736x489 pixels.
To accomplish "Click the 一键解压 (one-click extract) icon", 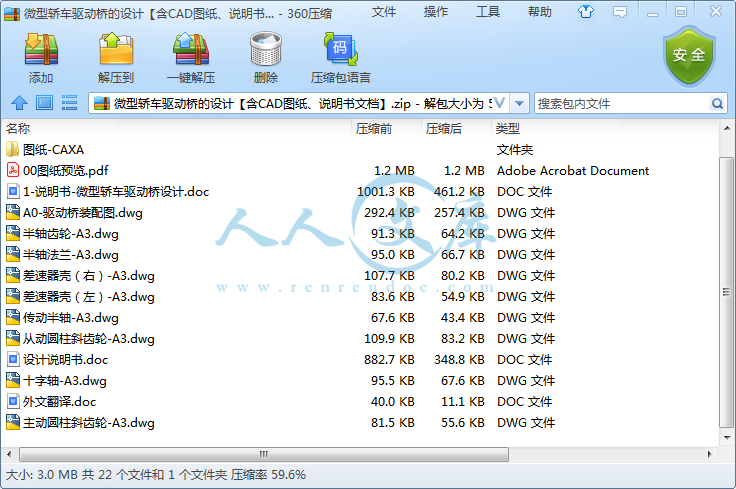I will (x=191, y=49).
